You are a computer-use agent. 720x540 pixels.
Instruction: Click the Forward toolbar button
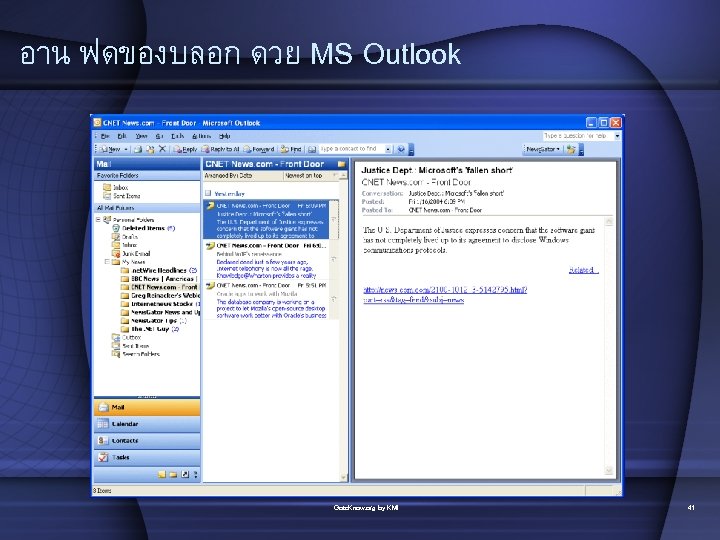[259, 149]
